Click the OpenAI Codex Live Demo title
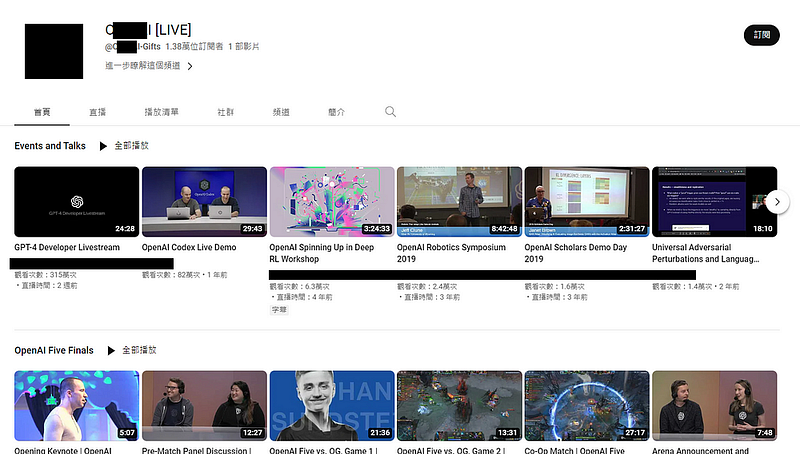The width and height of the screenshot is (800, 454). [x=189, y=247]
